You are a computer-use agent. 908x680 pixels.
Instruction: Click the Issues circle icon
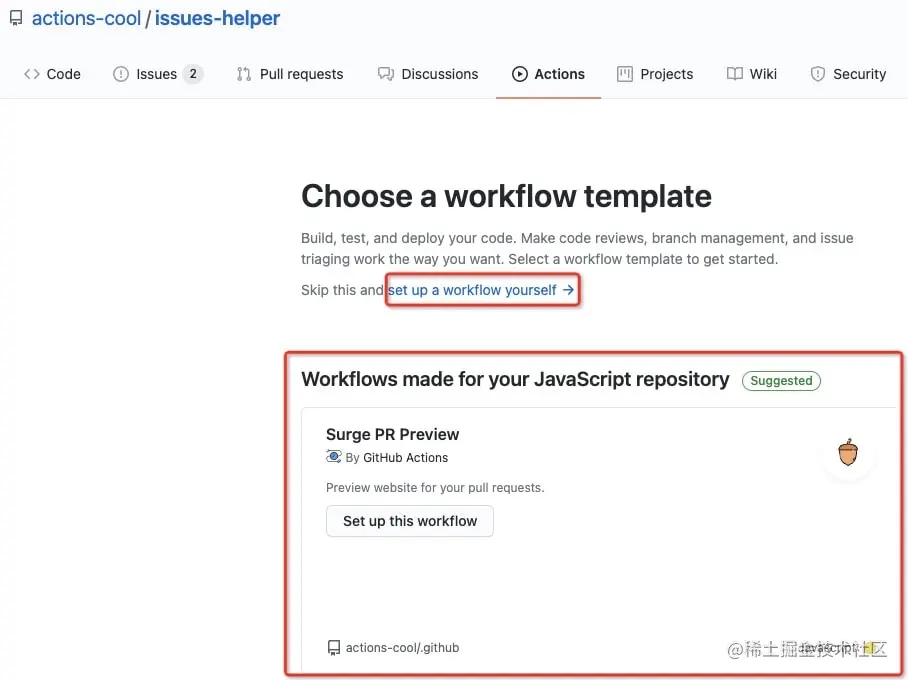pos(121,74)
